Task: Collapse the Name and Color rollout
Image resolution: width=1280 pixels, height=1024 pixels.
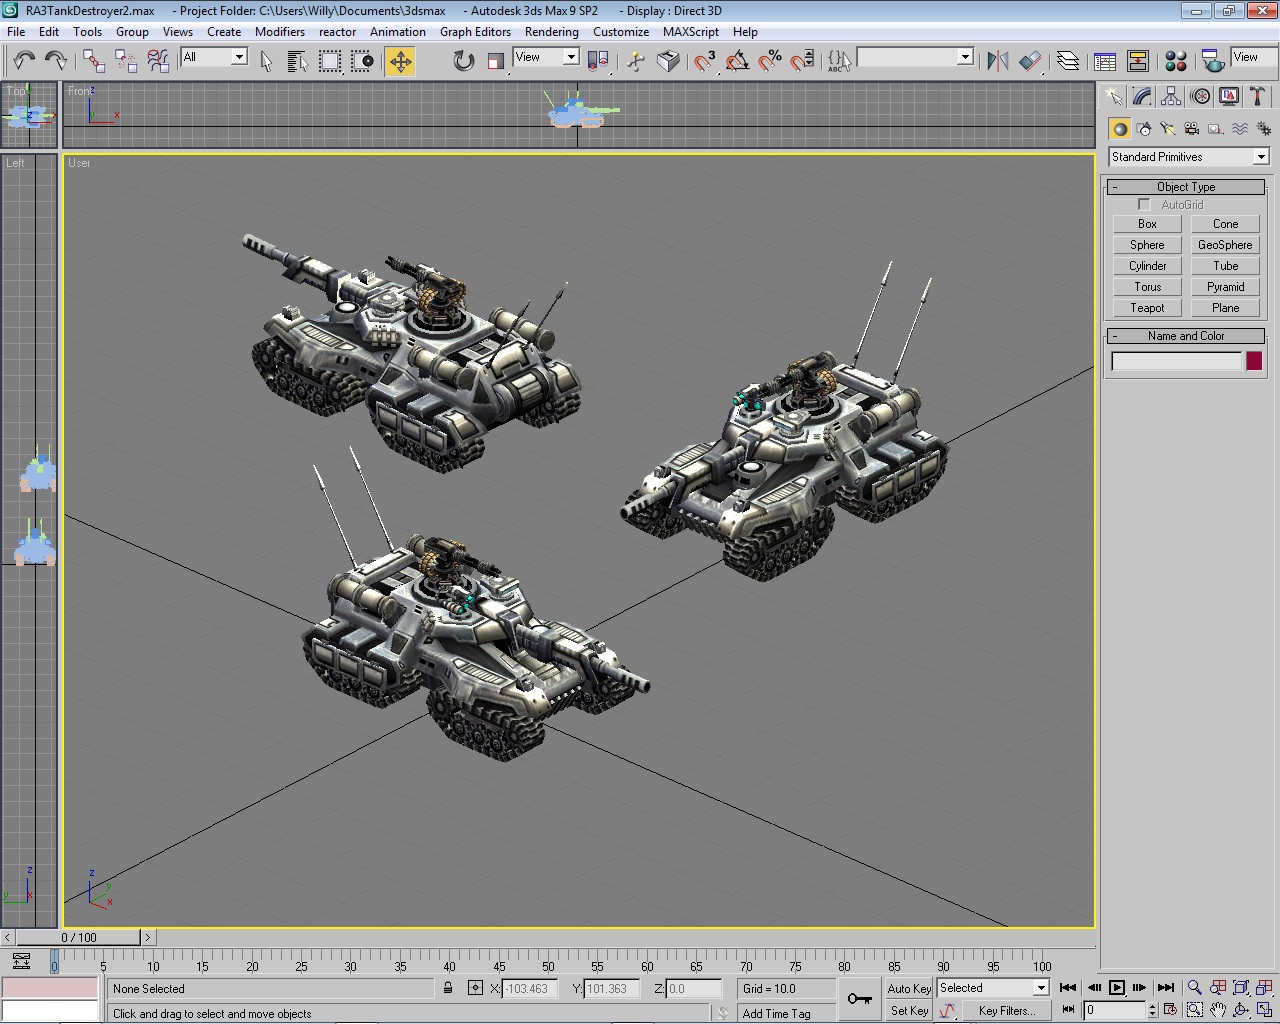Action: [1186, 336]
